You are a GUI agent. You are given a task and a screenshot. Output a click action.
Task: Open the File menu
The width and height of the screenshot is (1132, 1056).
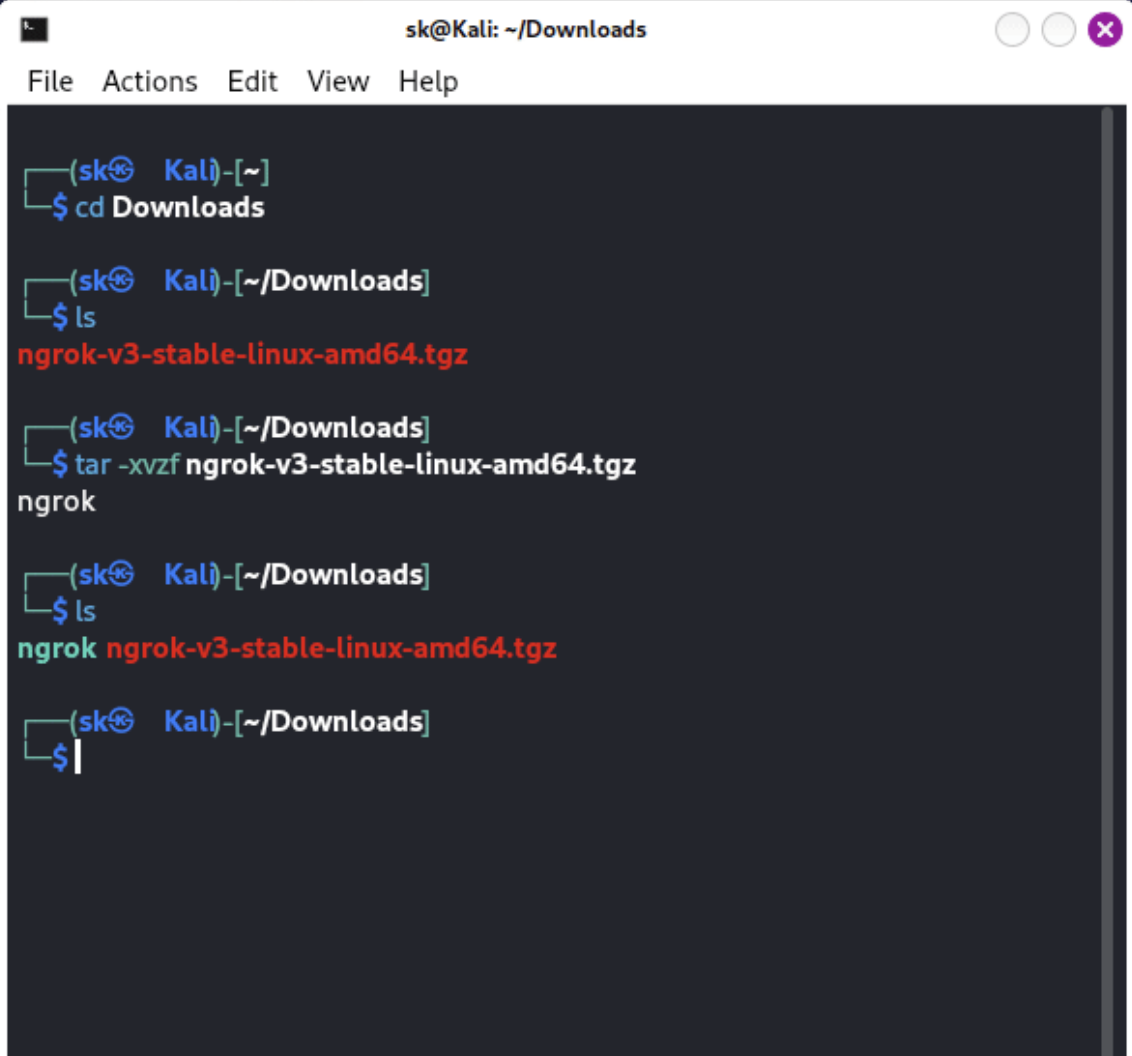(x=50, y=81)
